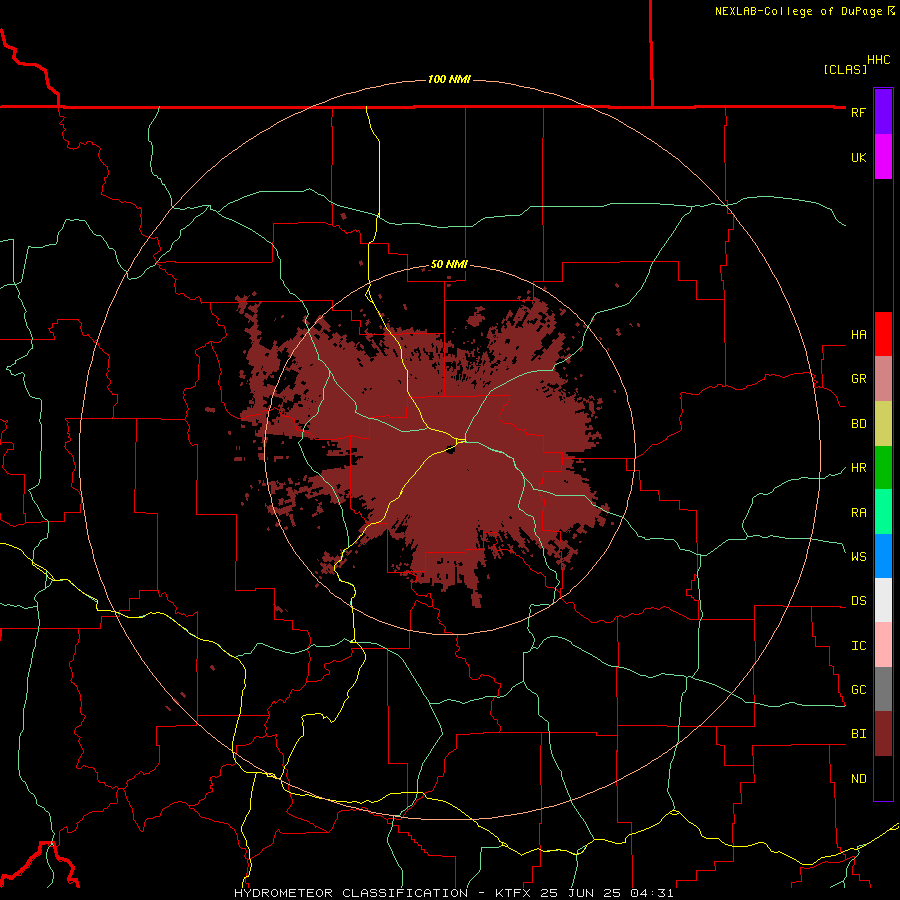Viewport: 900px width, 900px height.
Task: Click the RF purple legend swatch
Action: [883, 112]
